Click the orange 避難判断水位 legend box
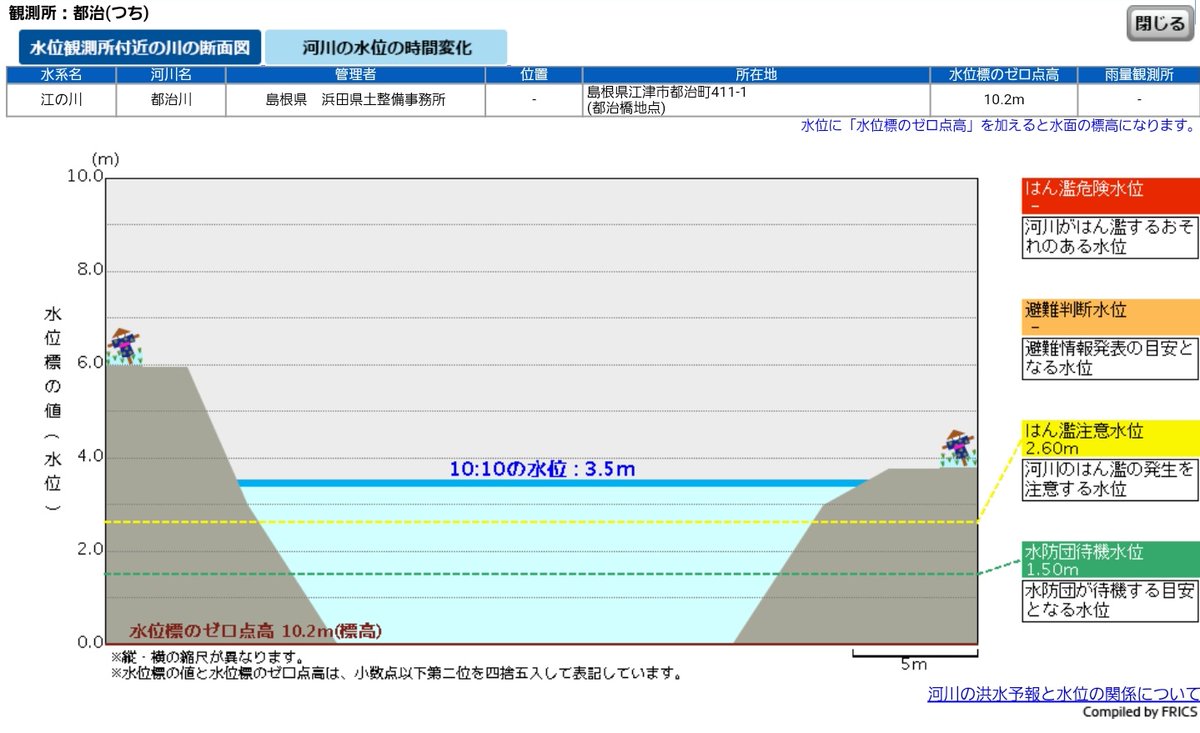The height and width of the screenshot is (733, 1200). tap(1110, 316)
